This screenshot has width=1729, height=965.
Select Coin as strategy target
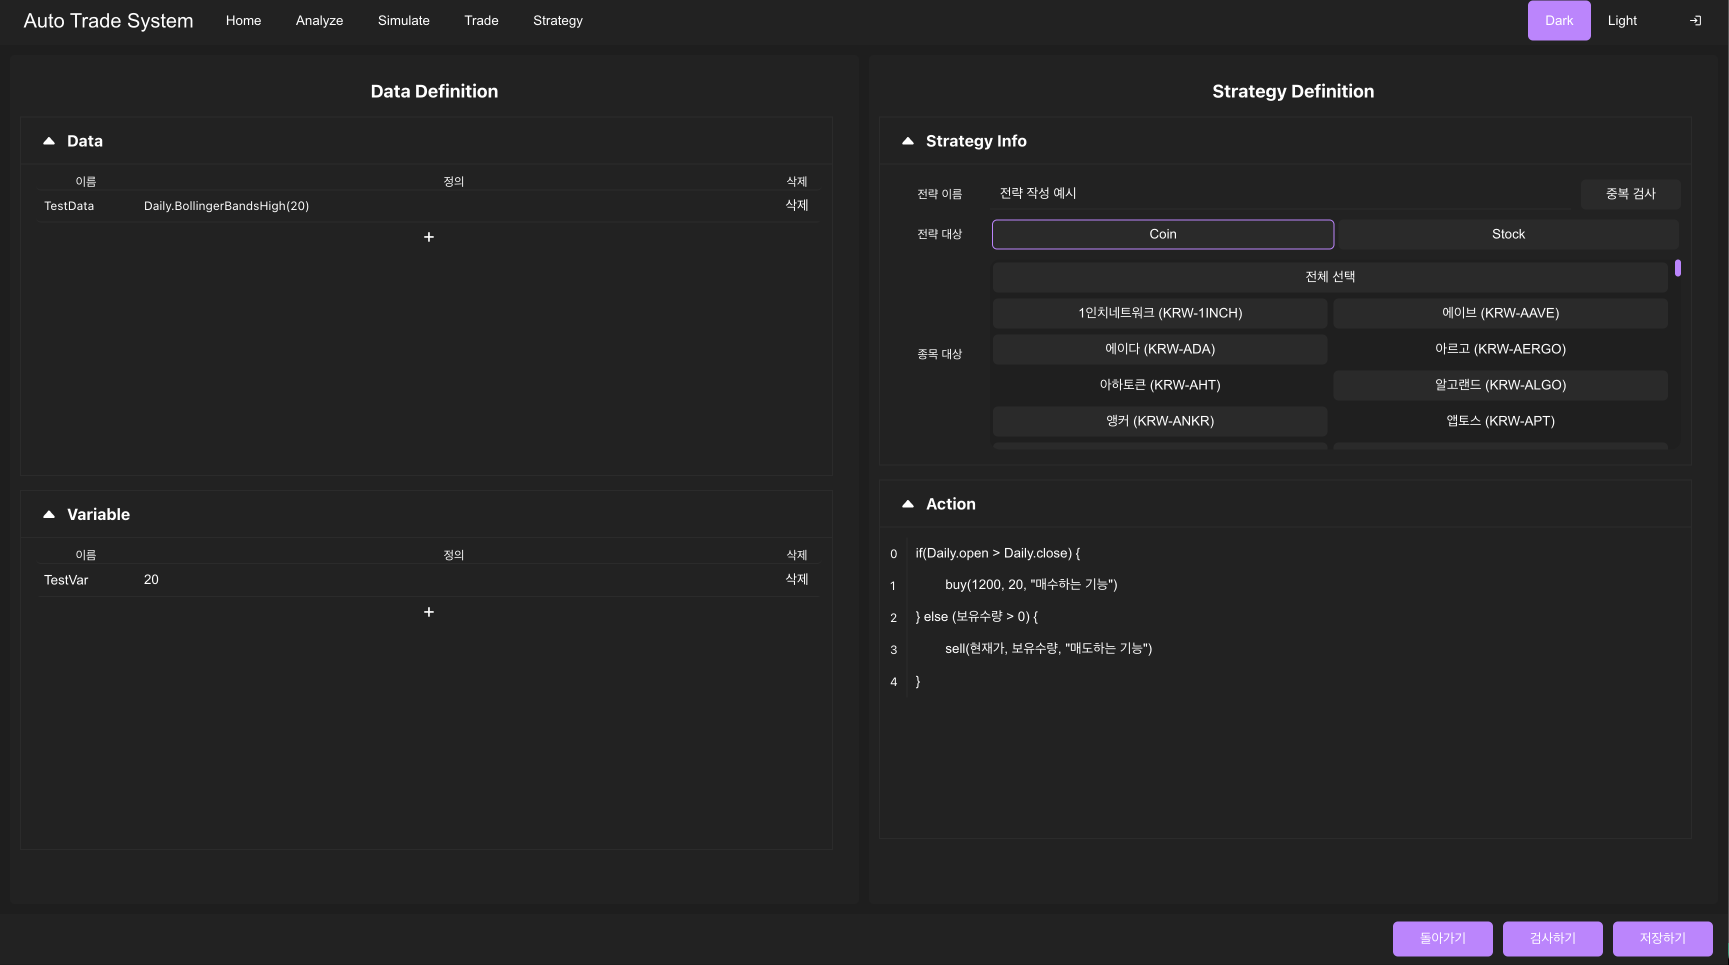[x=1162, y=235]
